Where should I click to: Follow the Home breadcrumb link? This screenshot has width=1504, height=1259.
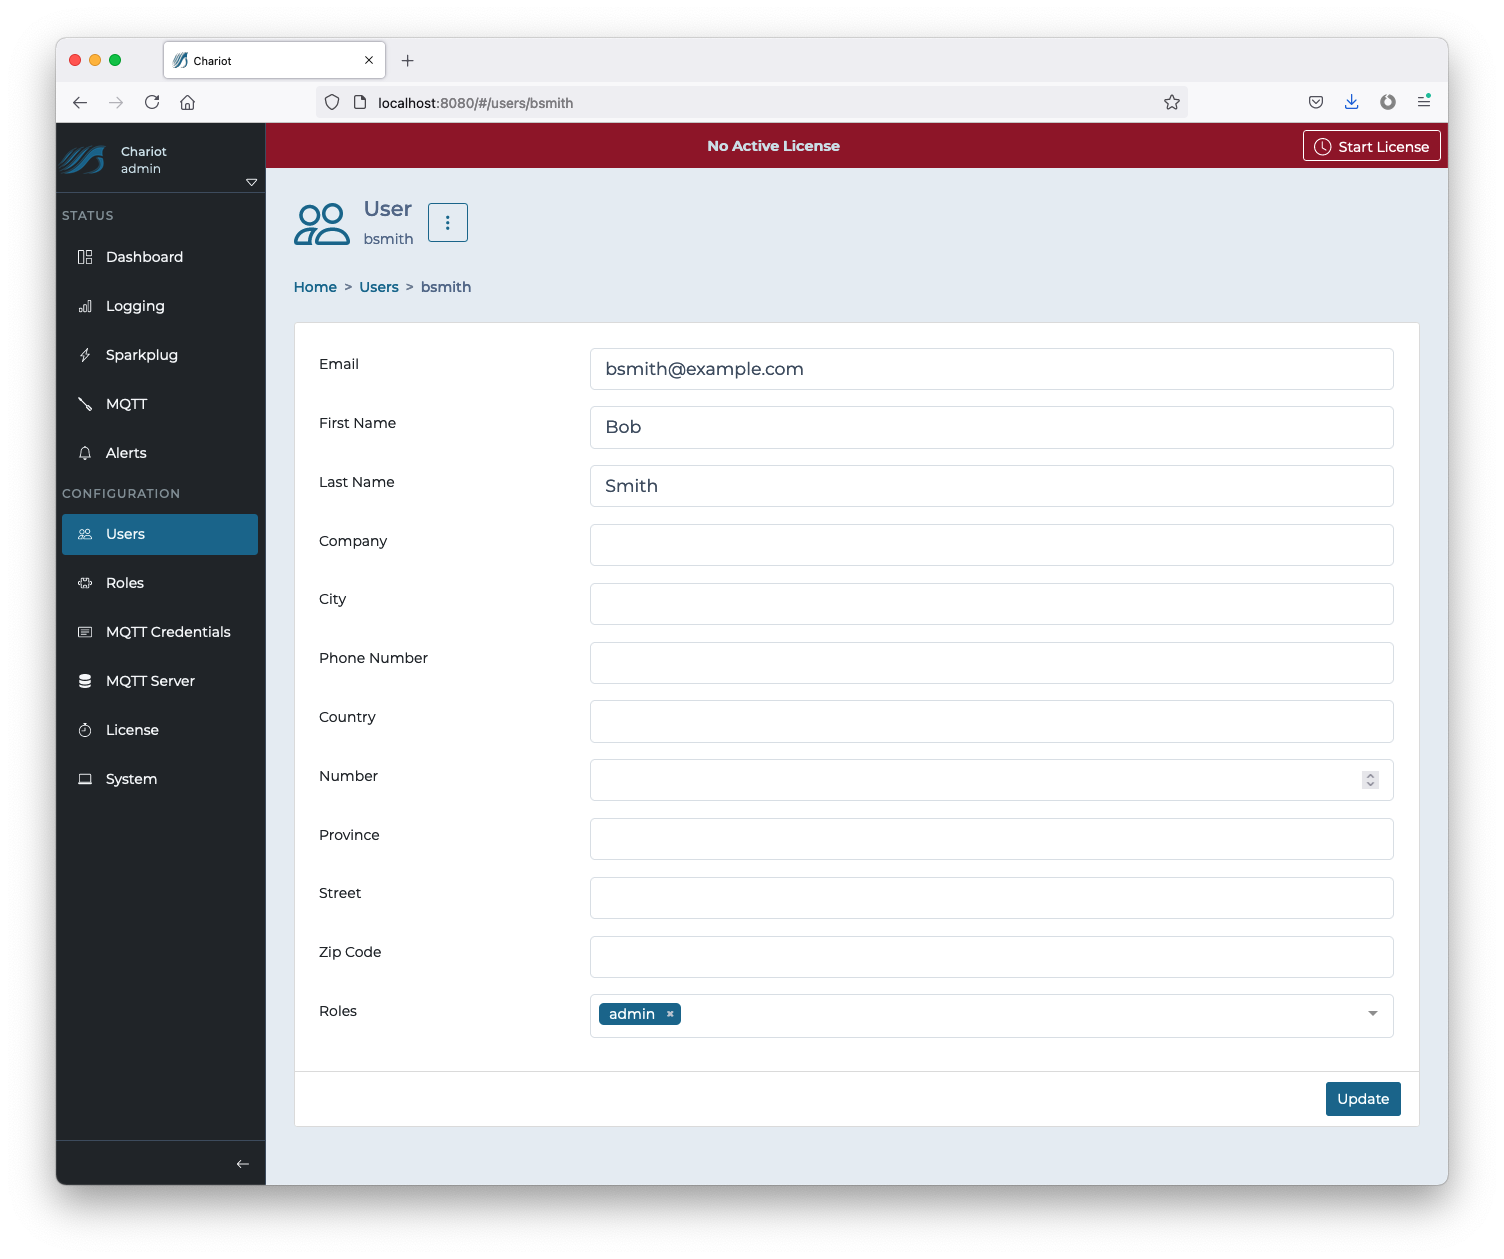[315, 287]
